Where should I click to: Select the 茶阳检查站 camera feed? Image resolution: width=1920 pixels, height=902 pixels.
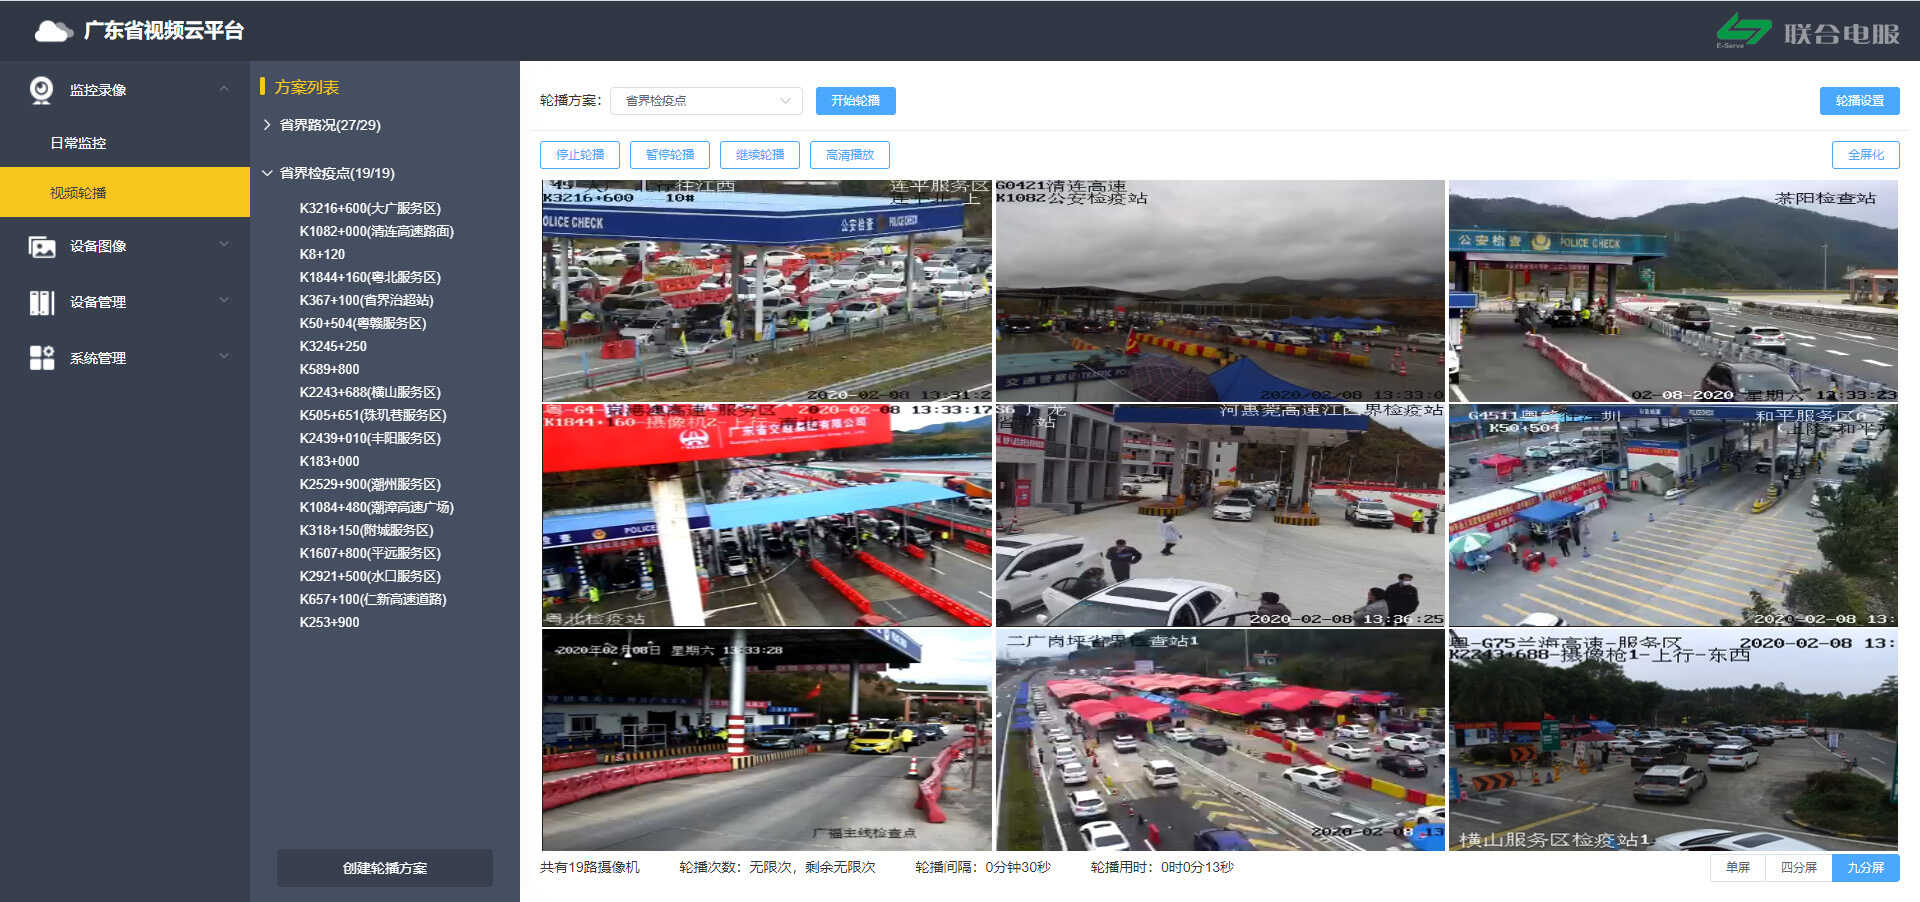tap(1672, 291)
